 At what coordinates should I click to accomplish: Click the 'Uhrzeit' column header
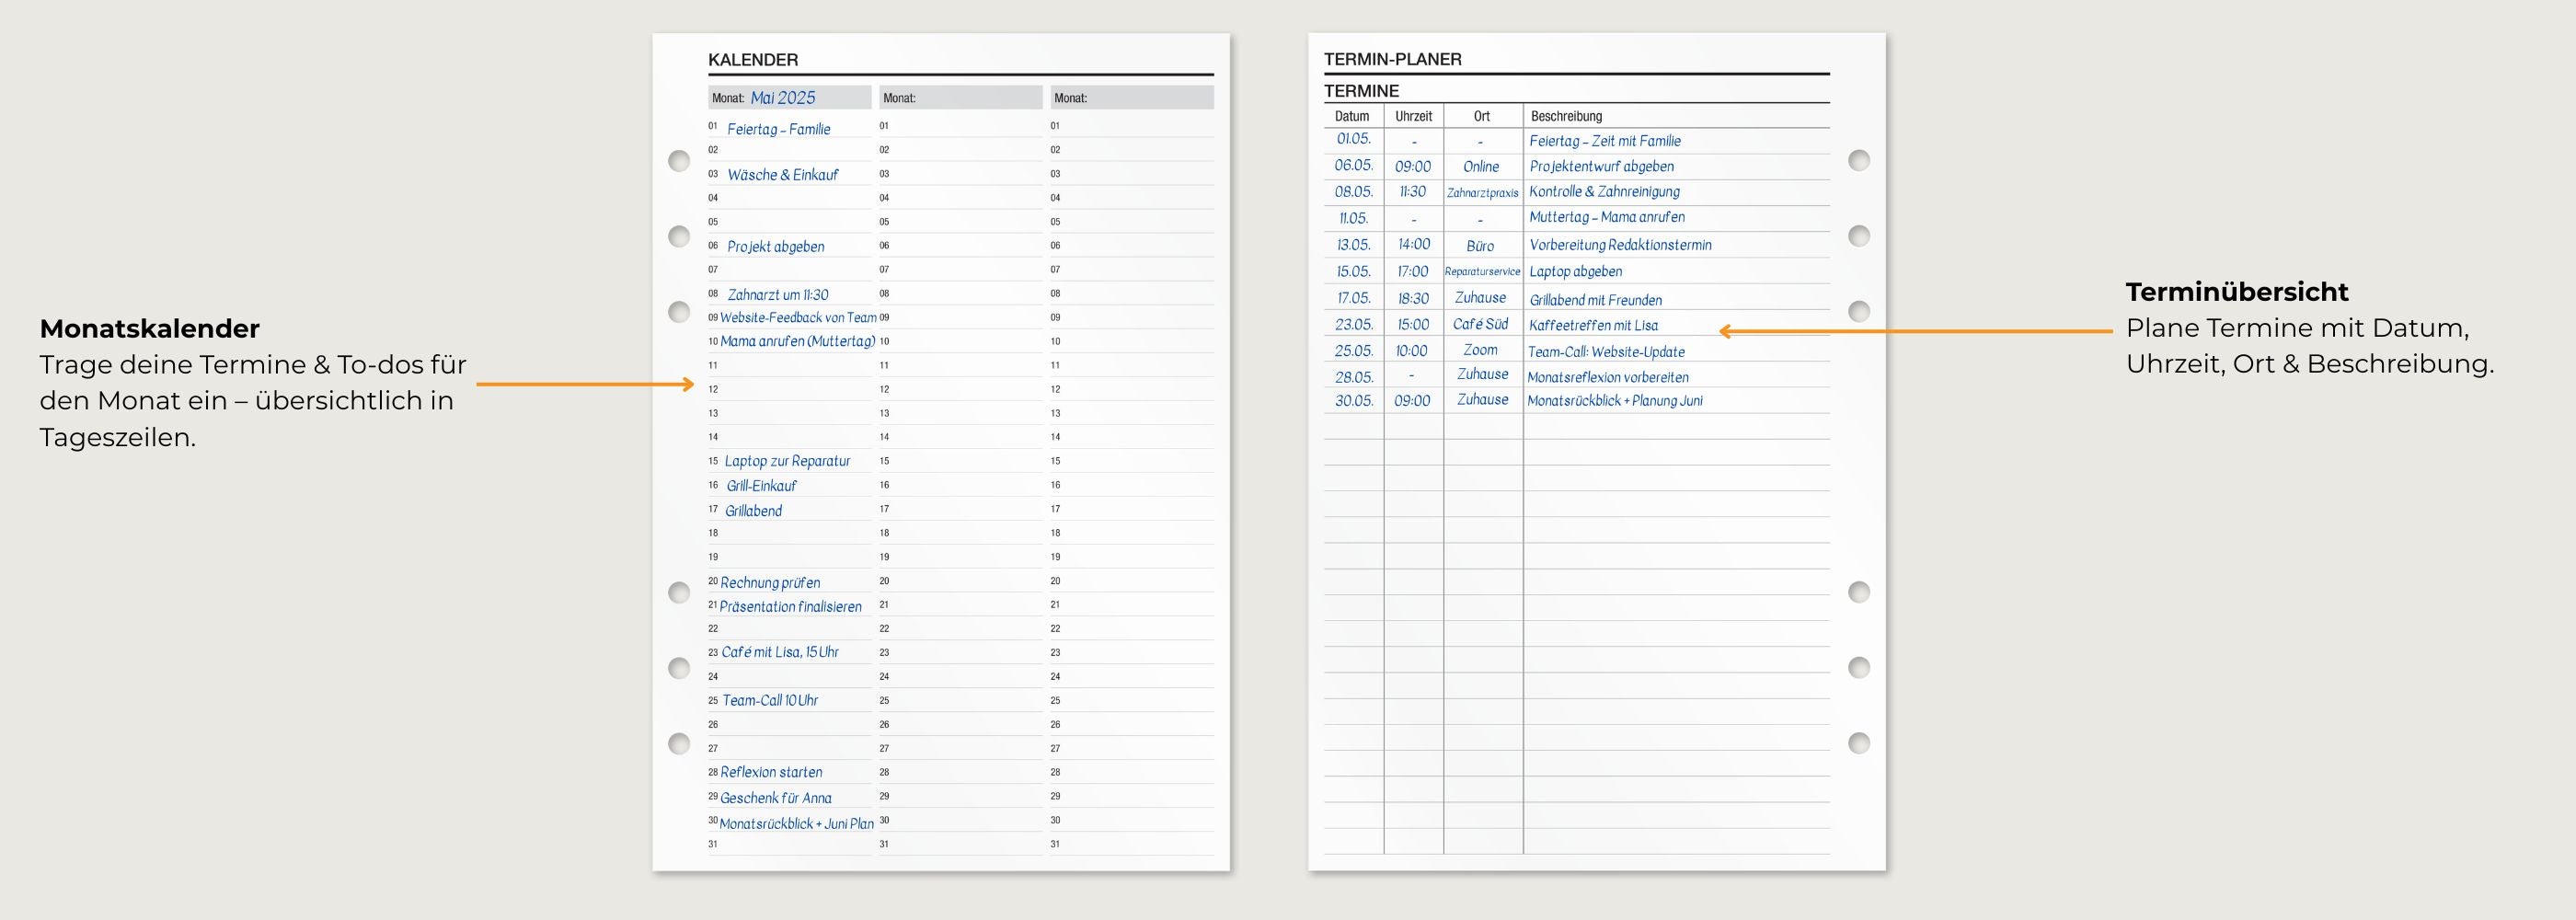coord(1413,116)
